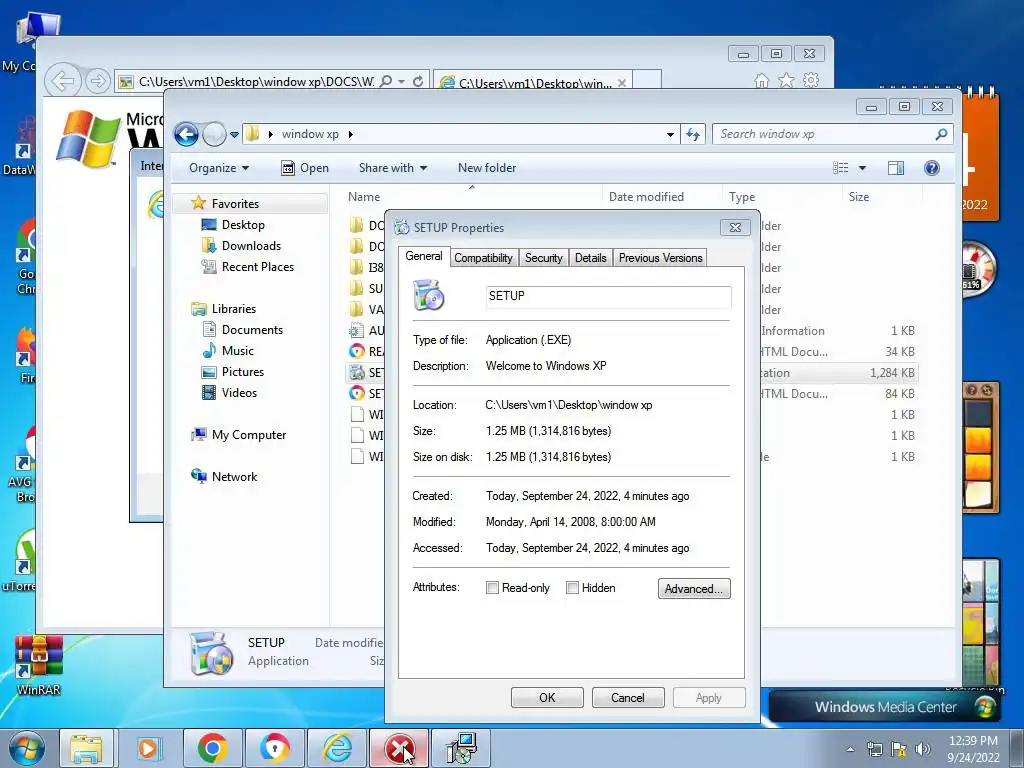
Task: Click New folder in toolbar
Action: coord(487,168)
